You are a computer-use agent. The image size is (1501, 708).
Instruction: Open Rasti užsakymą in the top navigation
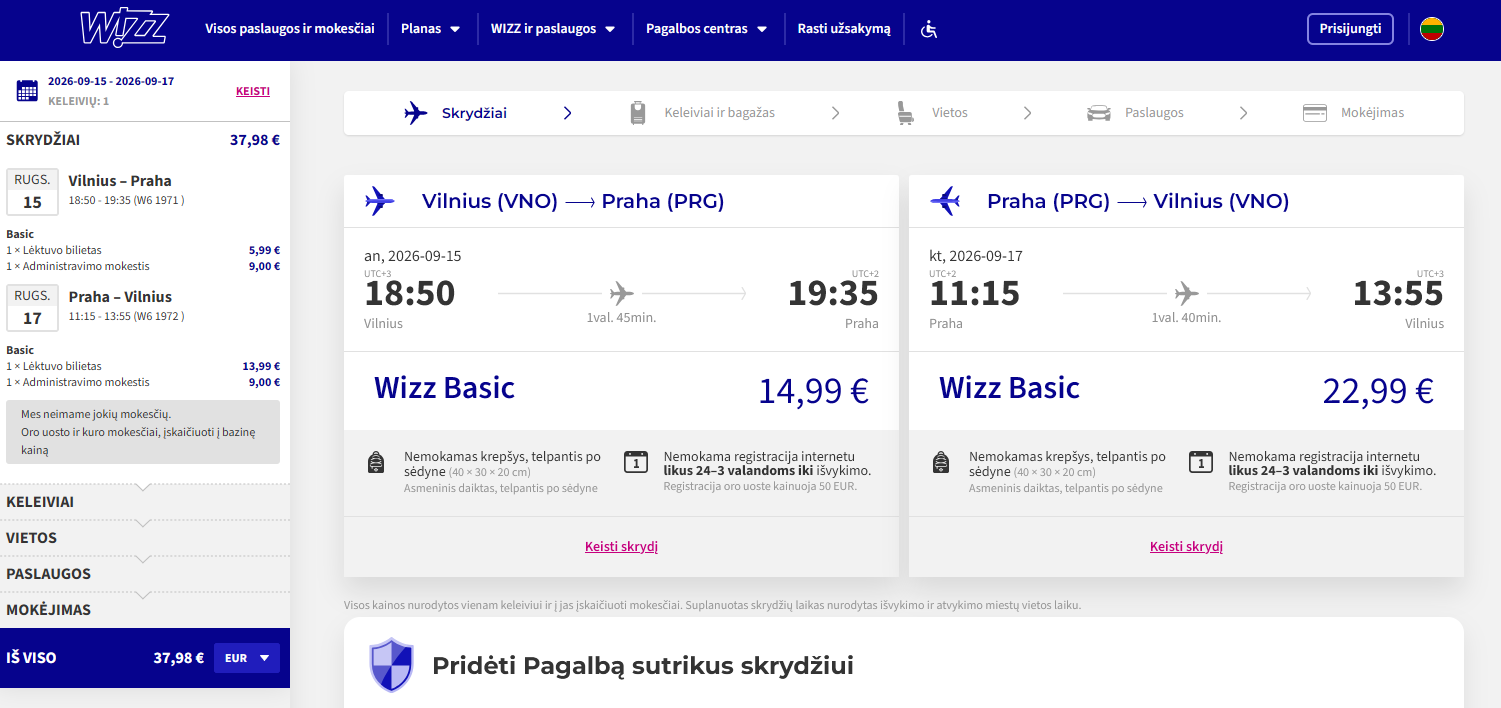[x=844, y=29]
